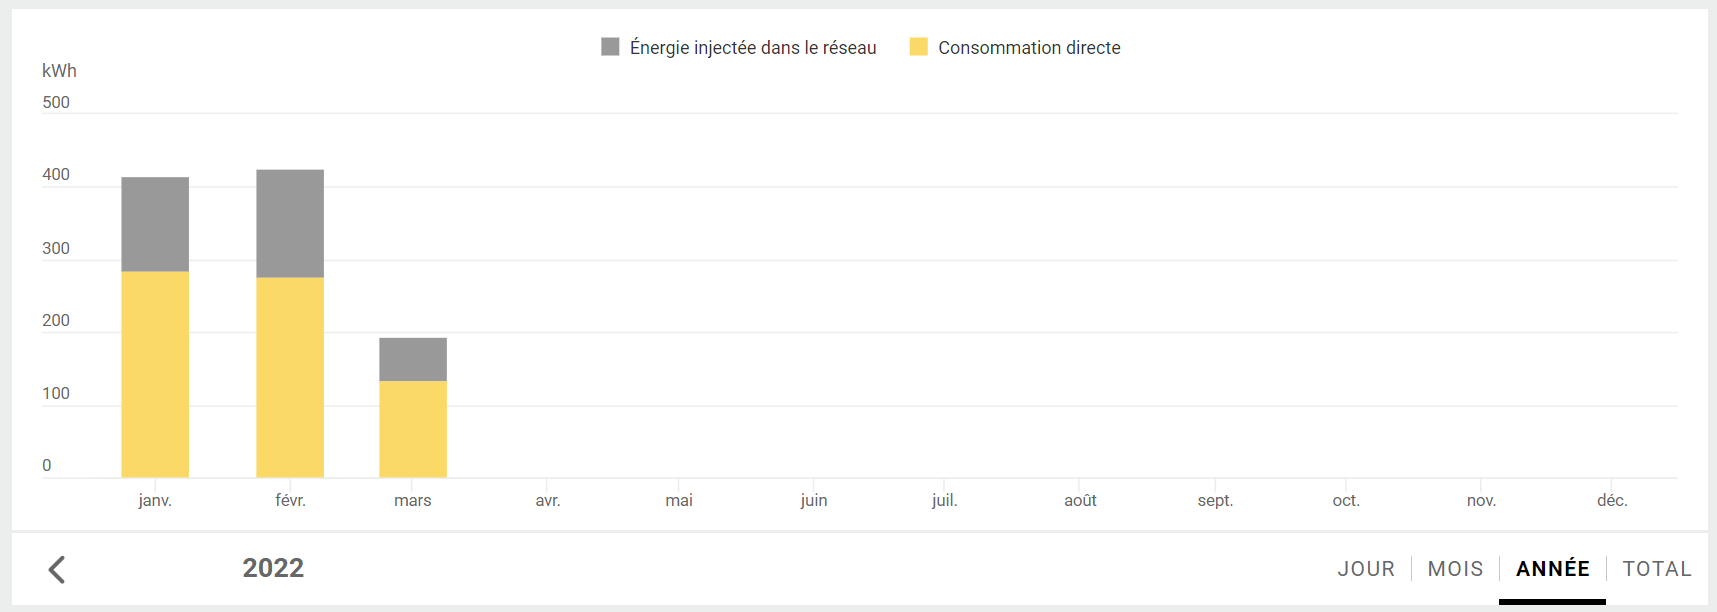This screenshot has width=1717, height=612.
Task: Click the janv. month axis label
Action: pos(155,500)
